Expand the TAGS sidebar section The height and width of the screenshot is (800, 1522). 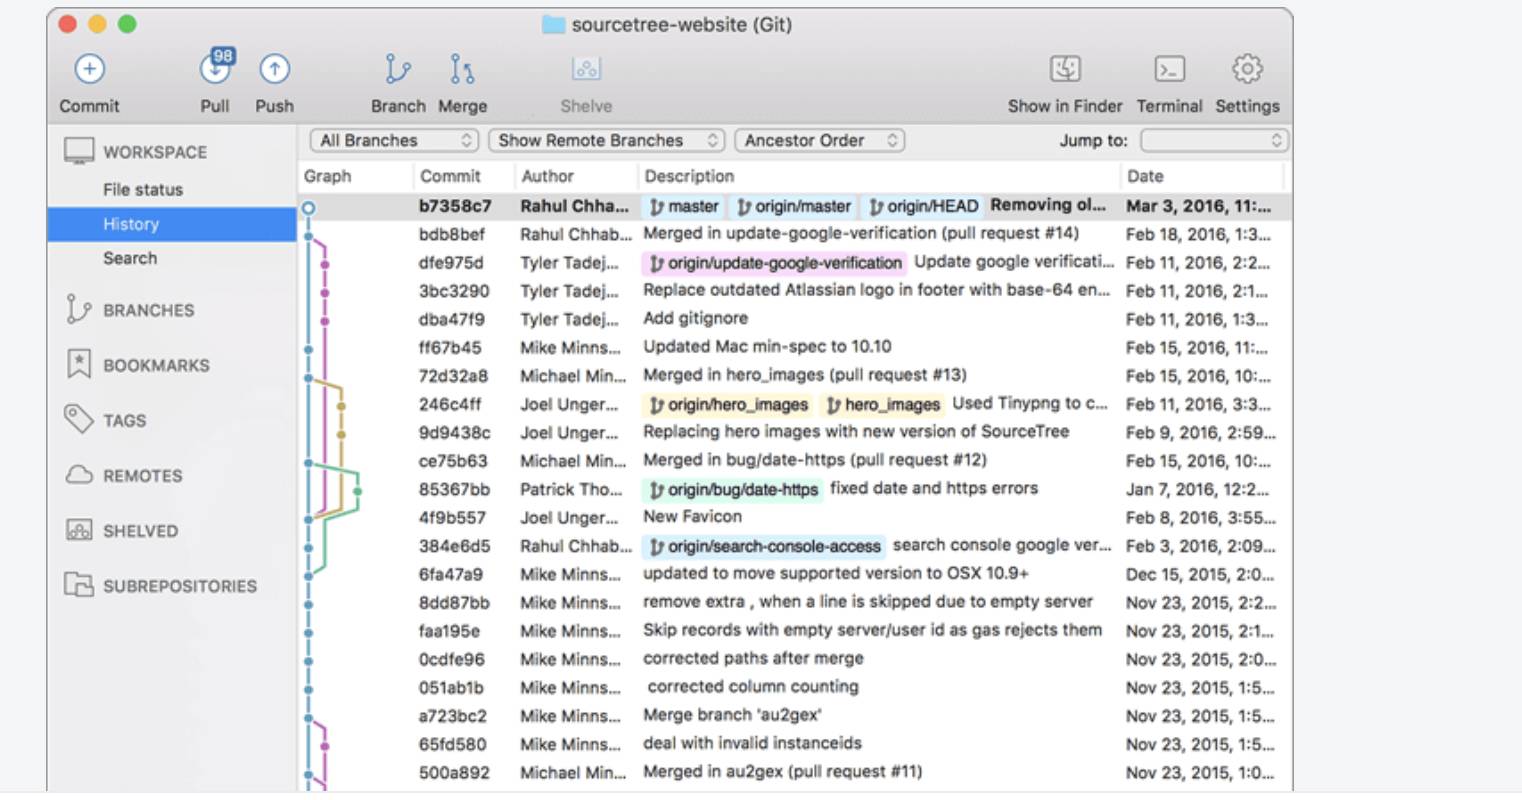(x=124, y=421)
